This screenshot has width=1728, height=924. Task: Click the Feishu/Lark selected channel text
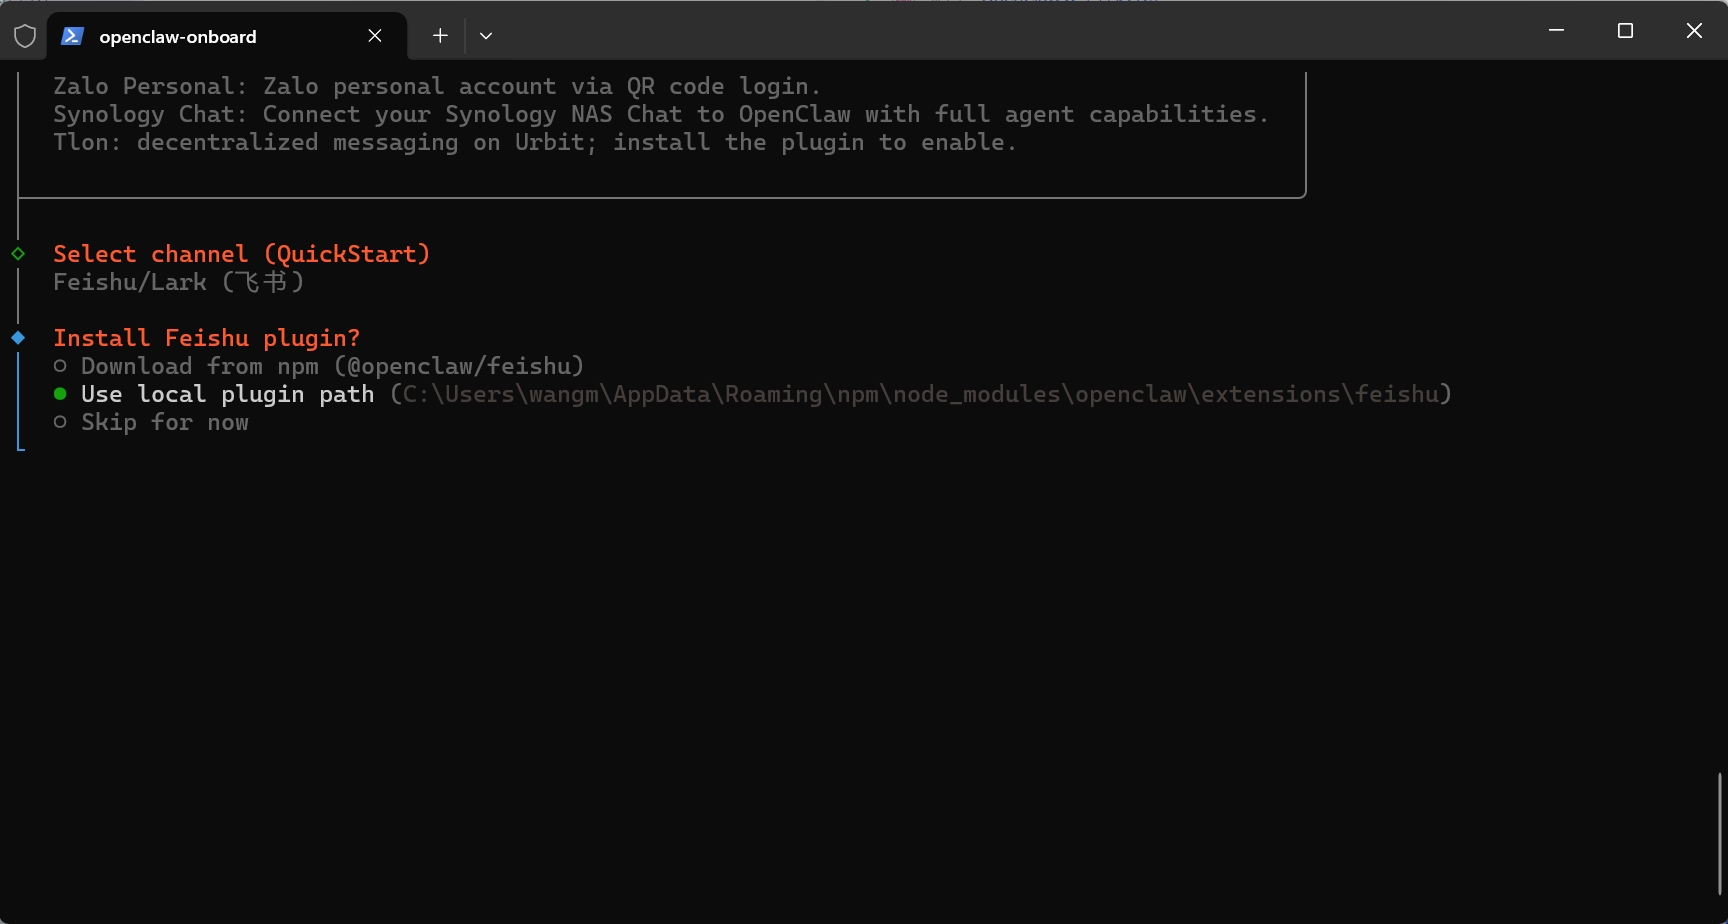point(178,282)
